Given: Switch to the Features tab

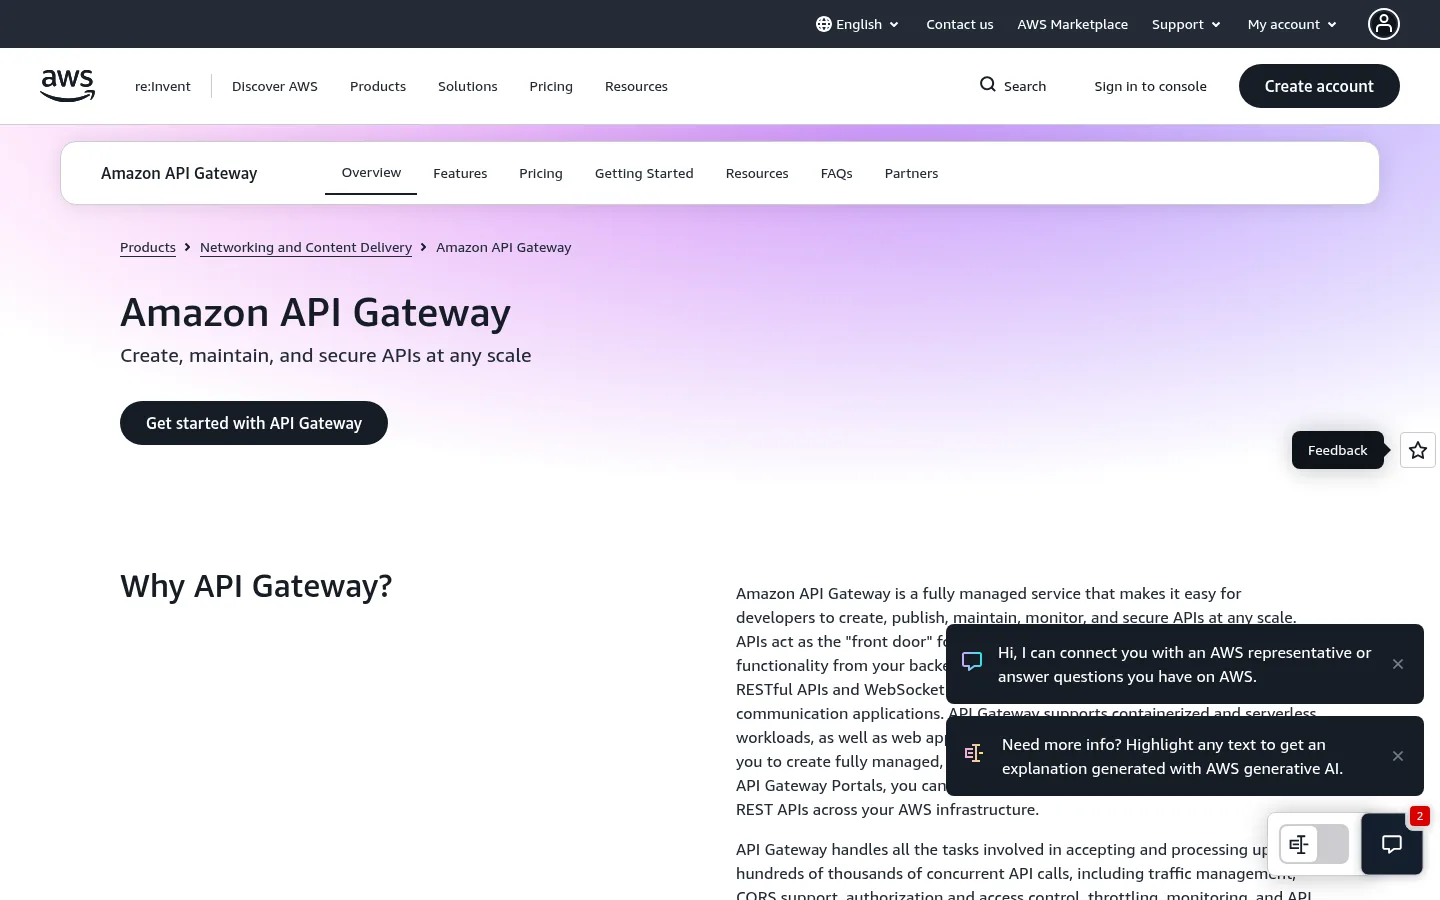Looking at the screenshot, I should [460, 173].
